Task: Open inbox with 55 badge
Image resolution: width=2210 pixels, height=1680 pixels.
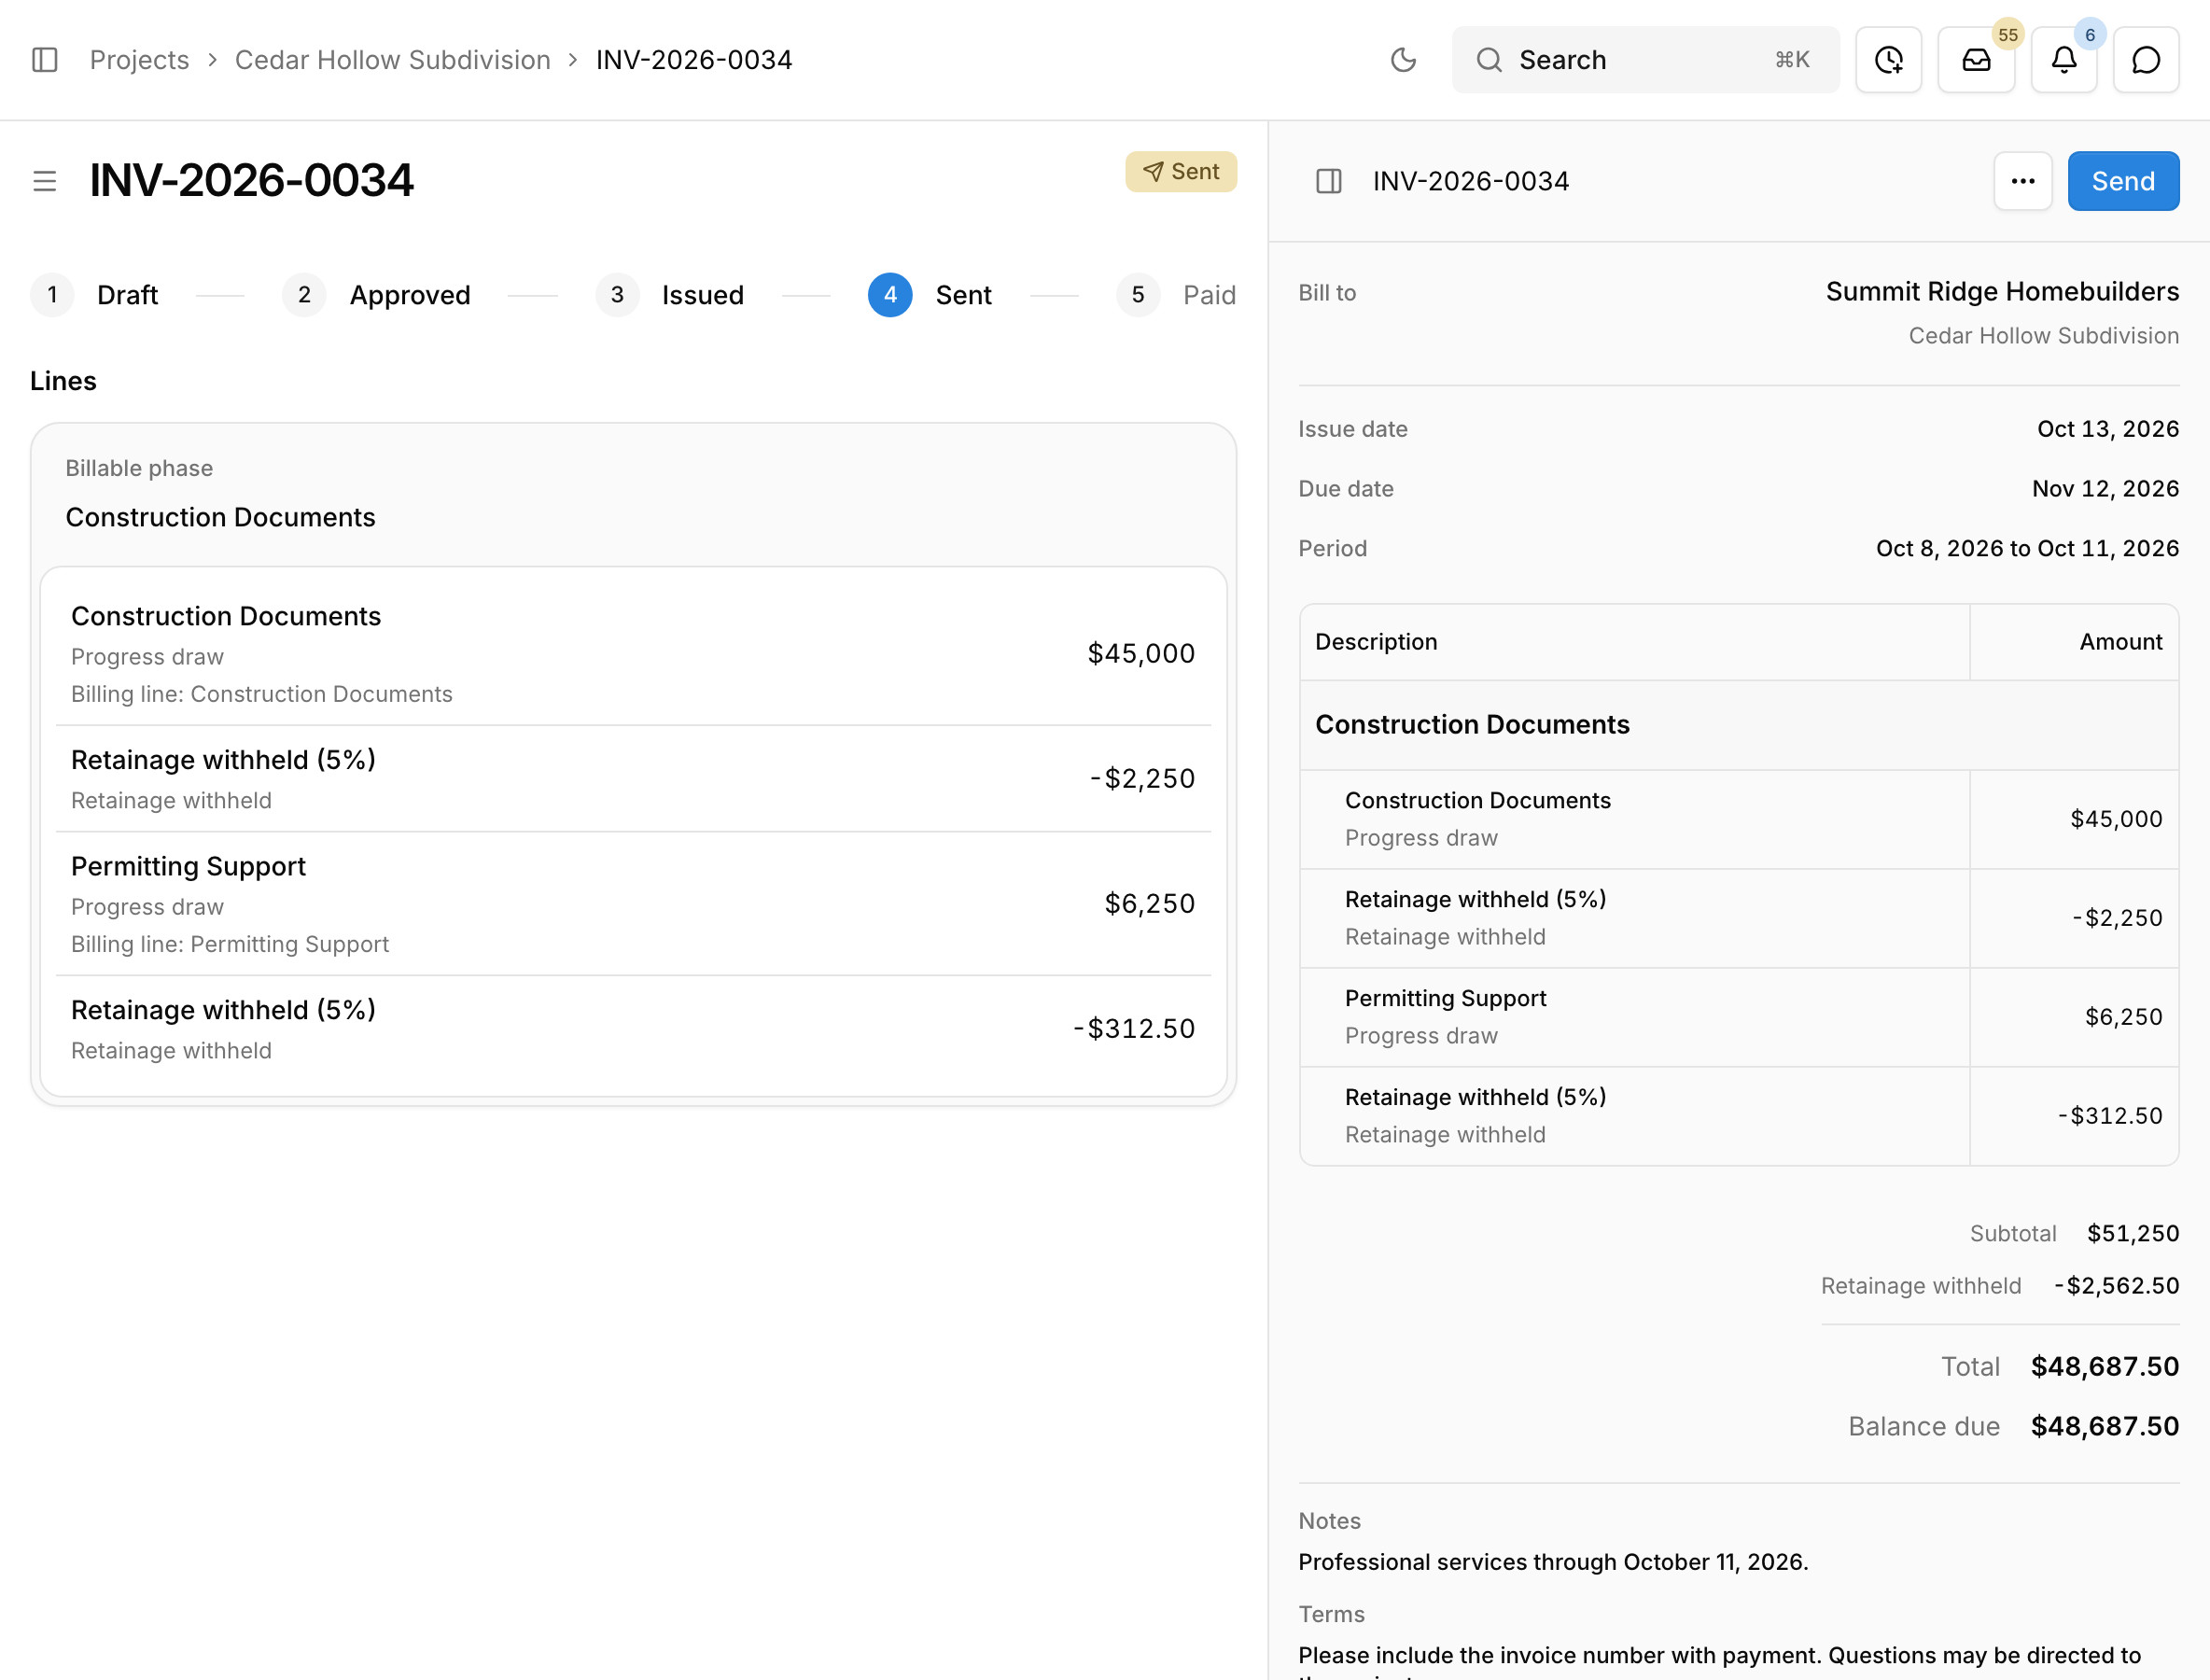Action: click(x=1976, y=60)
